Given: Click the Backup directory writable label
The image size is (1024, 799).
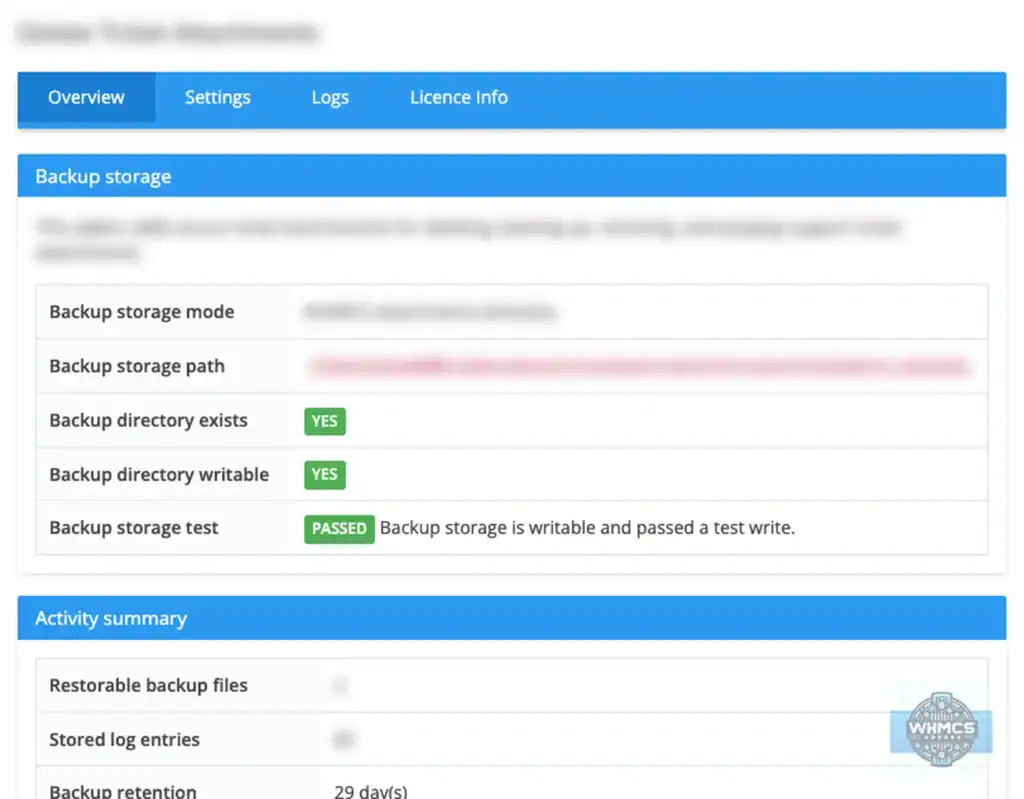Looking at the screenshot, I should (159, 474).
